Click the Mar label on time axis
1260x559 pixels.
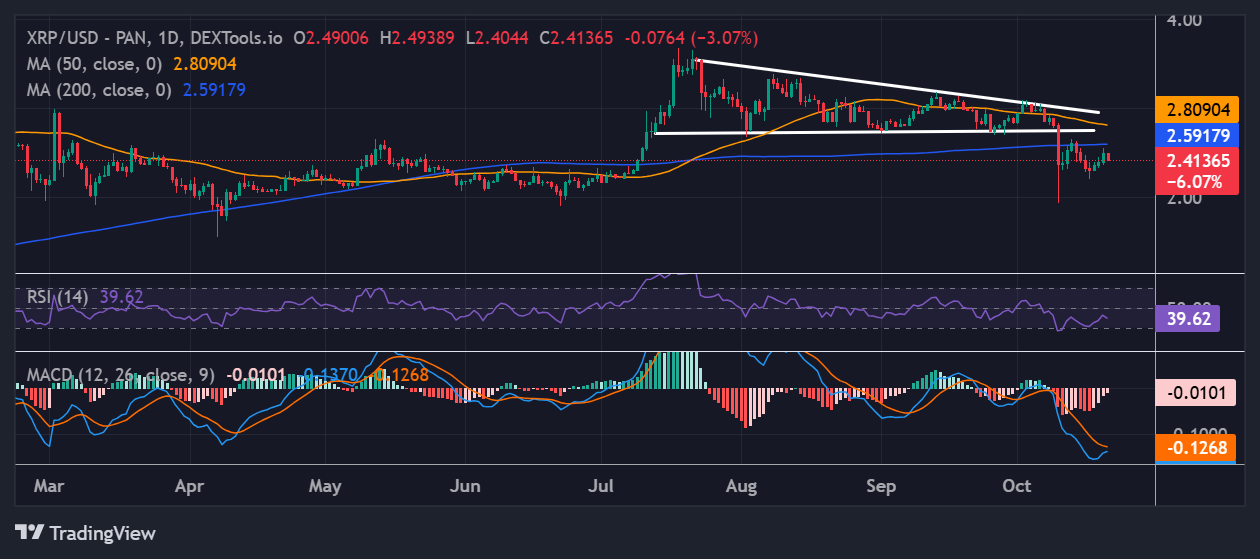tap(47, 486)
